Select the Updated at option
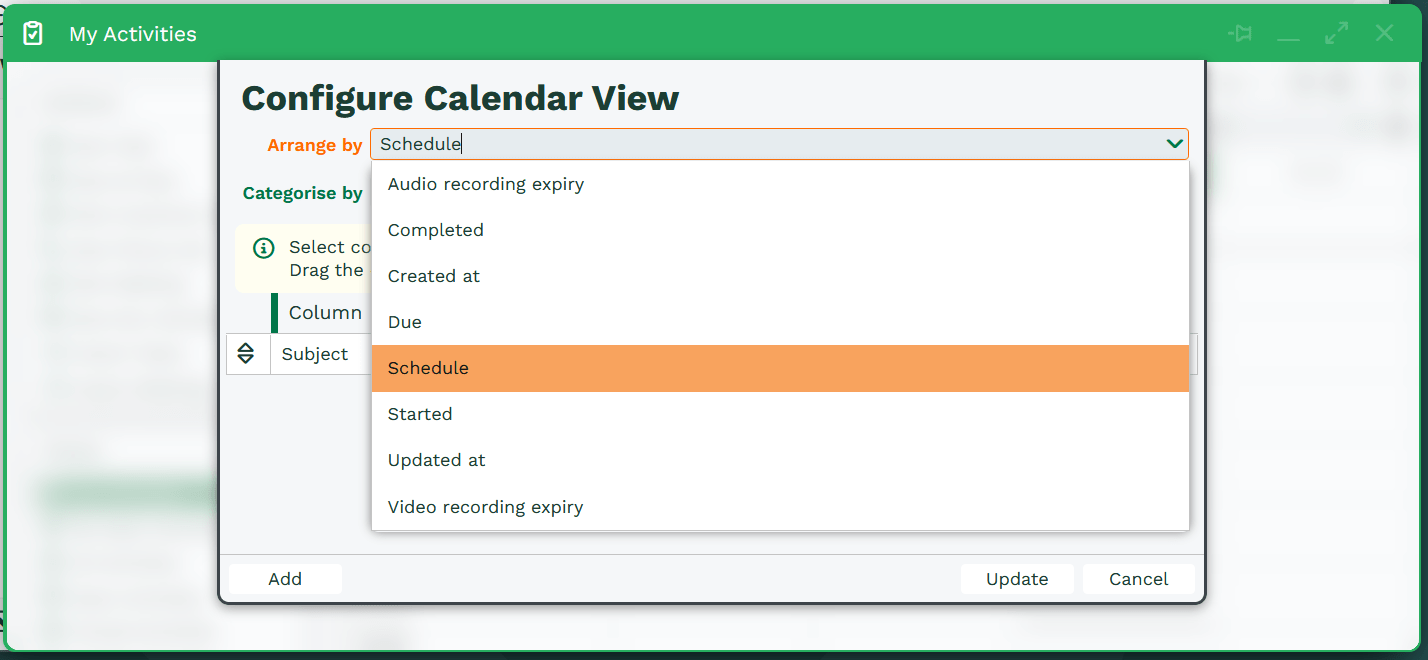 437,460
